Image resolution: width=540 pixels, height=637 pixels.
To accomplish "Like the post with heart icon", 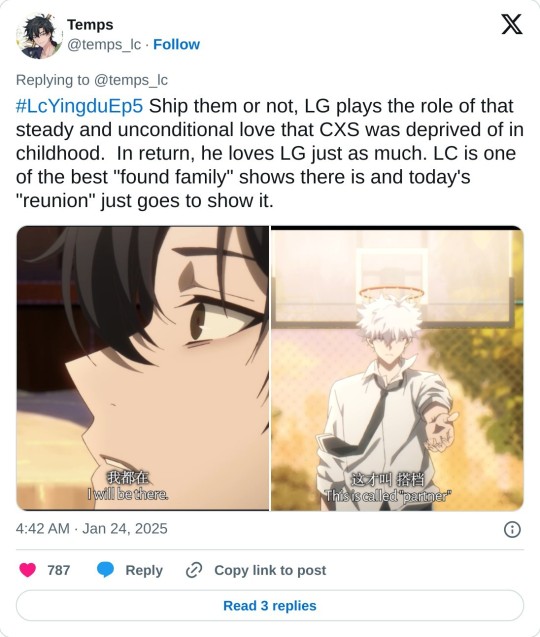I will point(28,570).
